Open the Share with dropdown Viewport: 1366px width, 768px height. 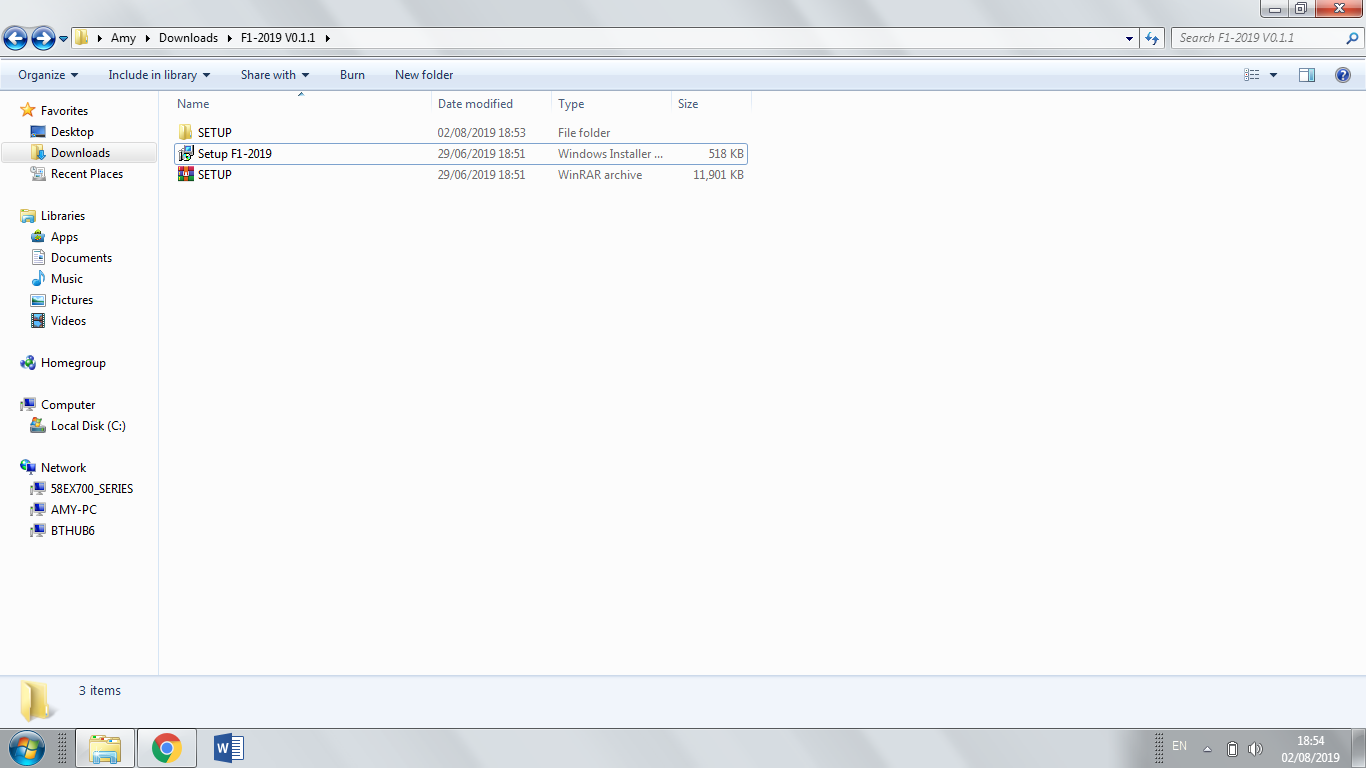pos(275,75)
